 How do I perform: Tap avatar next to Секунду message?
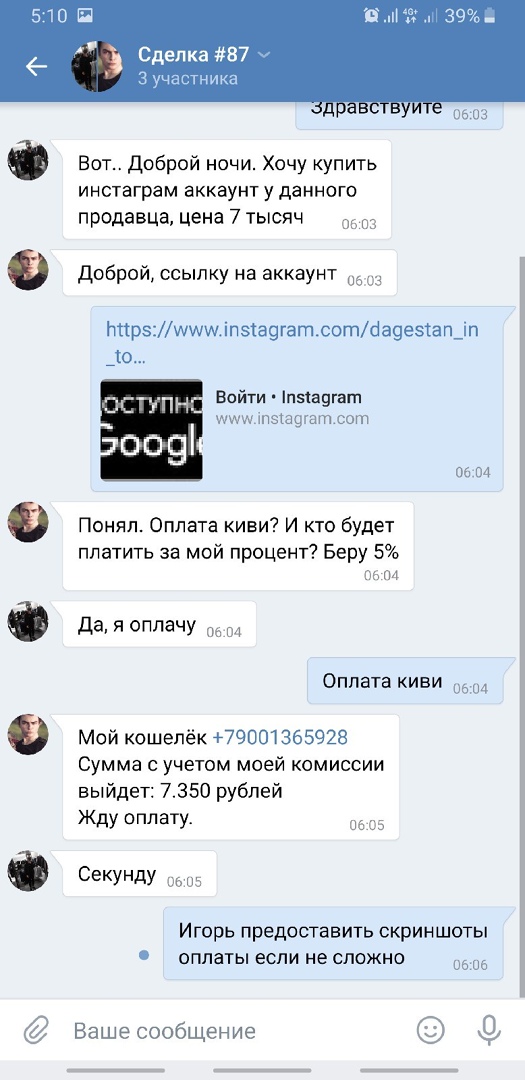tap(28, 871)
